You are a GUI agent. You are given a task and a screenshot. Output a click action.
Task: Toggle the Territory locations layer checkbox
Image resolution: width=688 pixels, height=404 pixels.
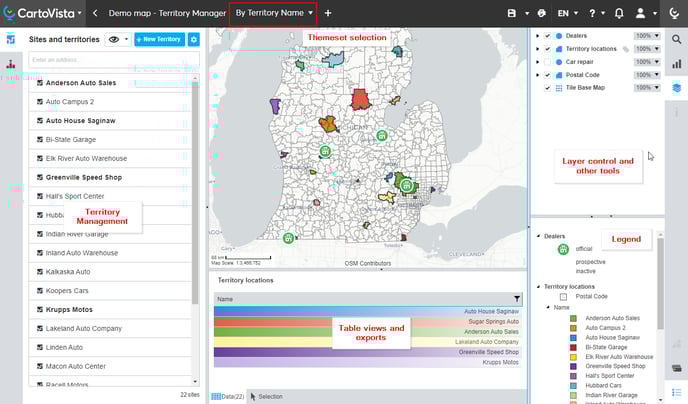(547, 49)
